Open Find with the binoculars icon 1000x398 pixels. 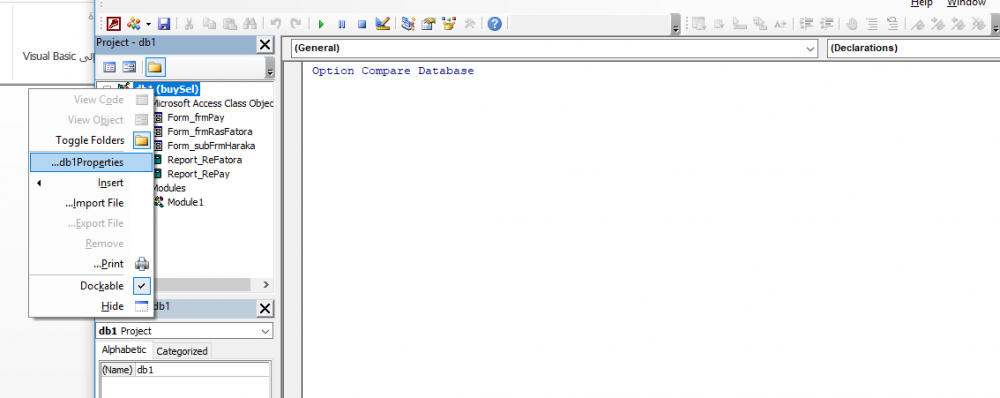click(x=251, y=24)
